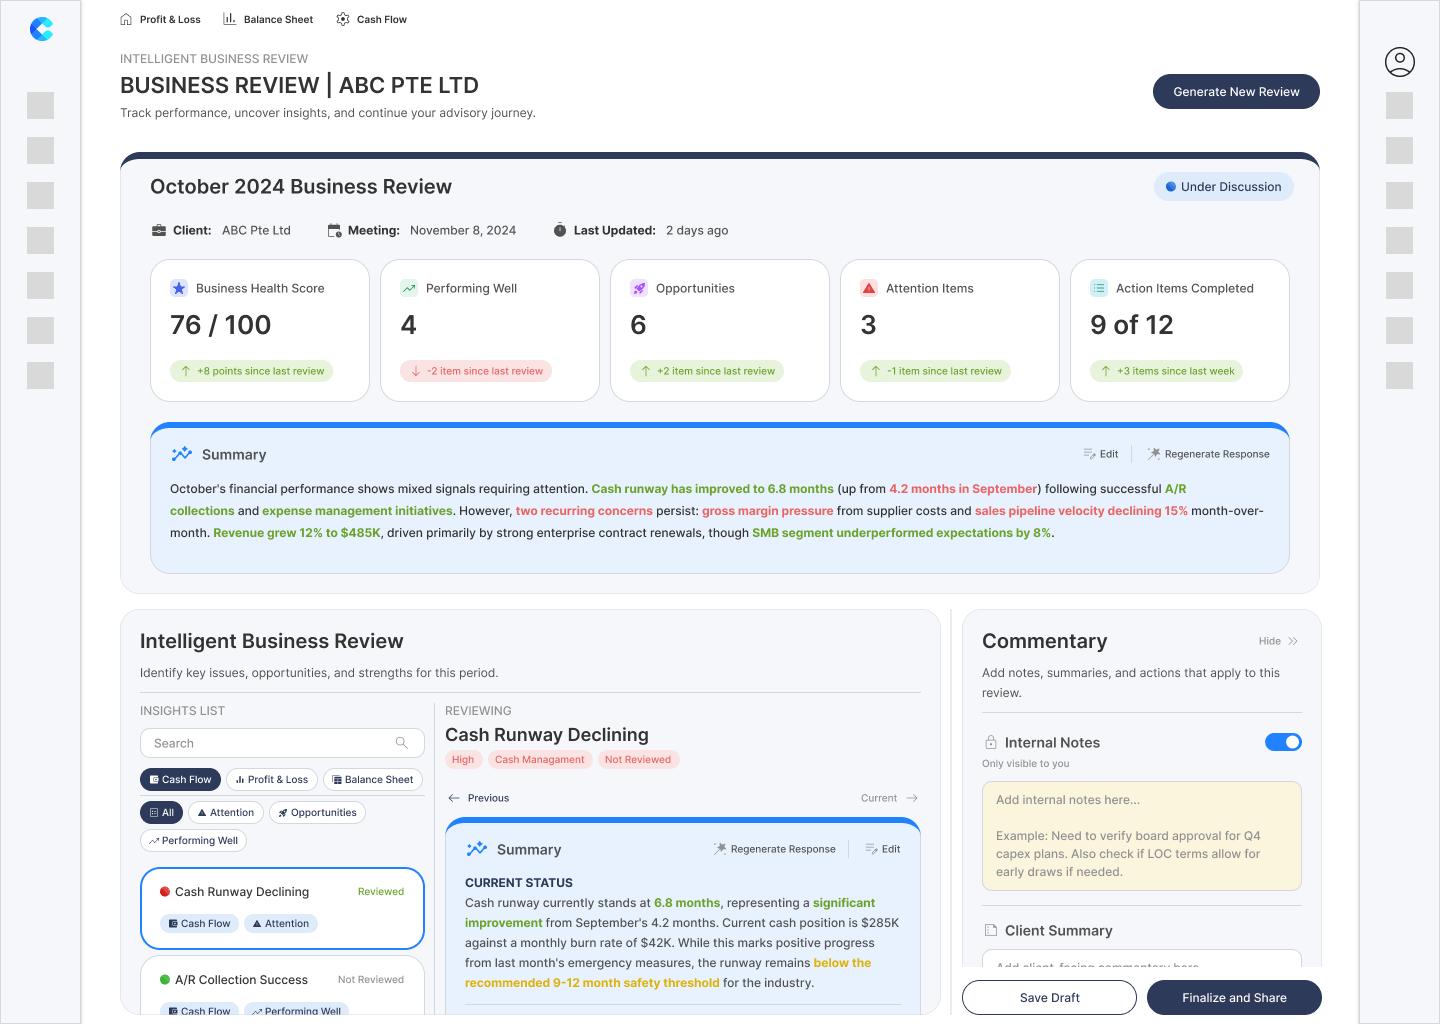
Task: Select the Opportunities filter chip
Action: [317, 813]
